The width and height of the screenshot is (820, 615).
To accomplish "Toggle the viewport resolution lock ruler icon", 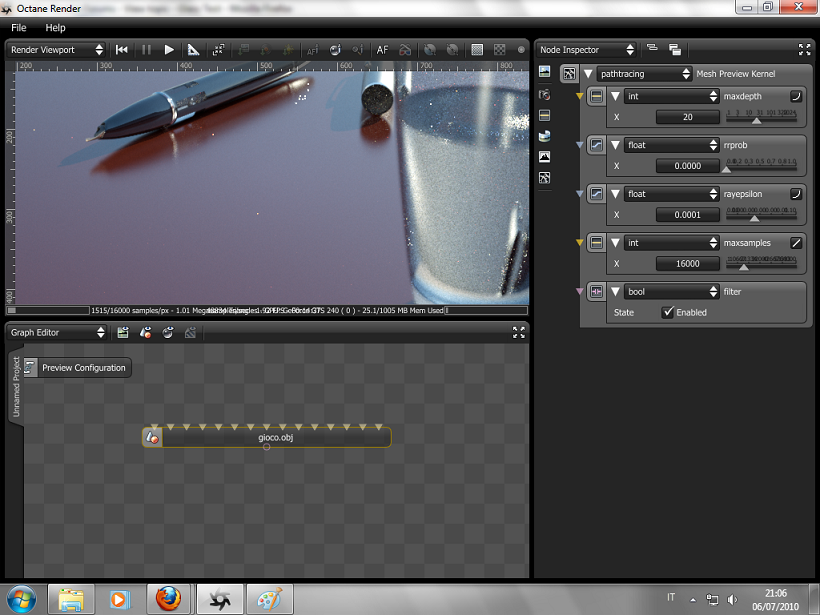I will 193,50.
